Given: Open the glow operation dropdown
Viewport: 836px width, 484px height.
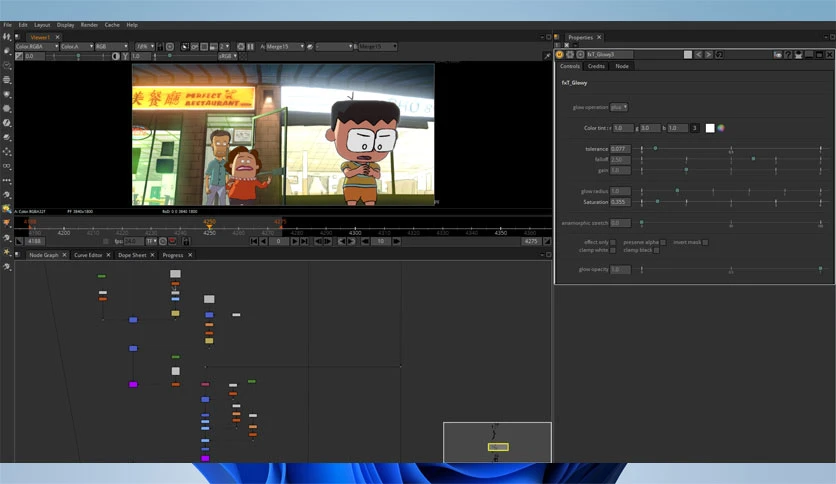Looking at the screenshot, I should point(619,107).
